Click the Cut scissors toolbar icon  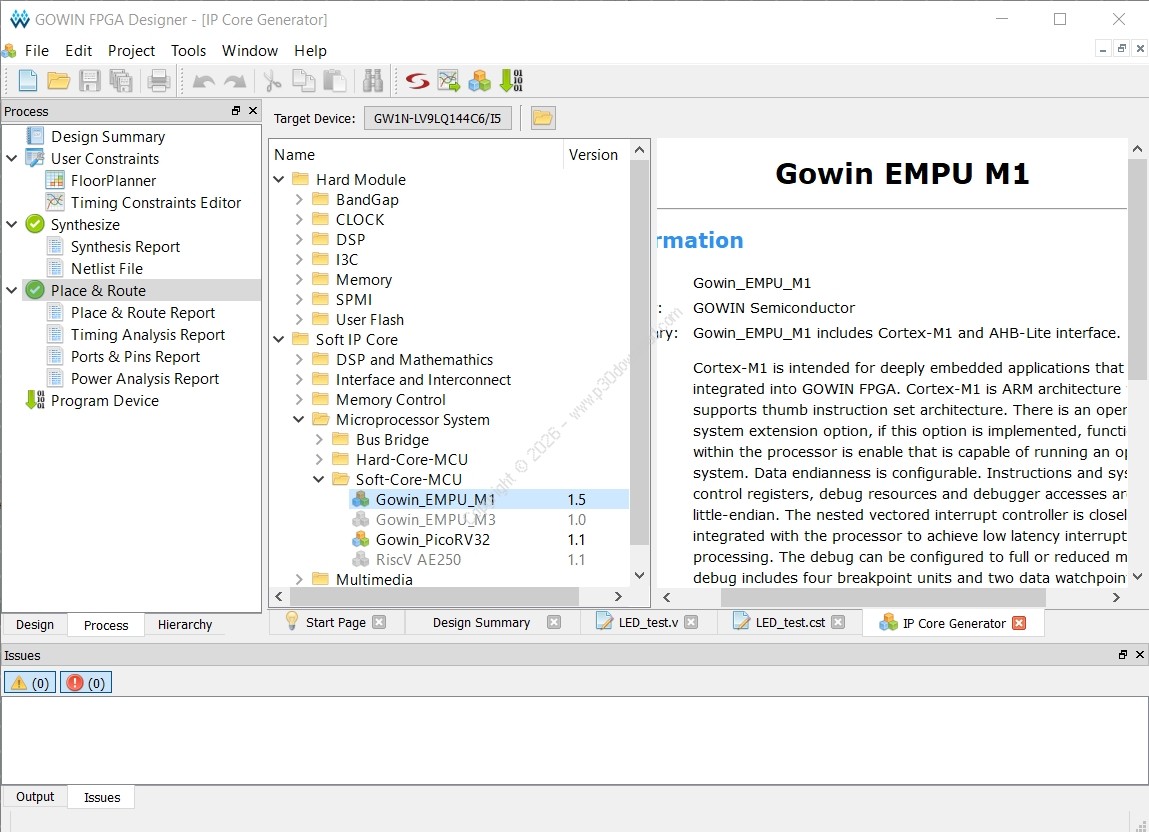coord(273,81)
